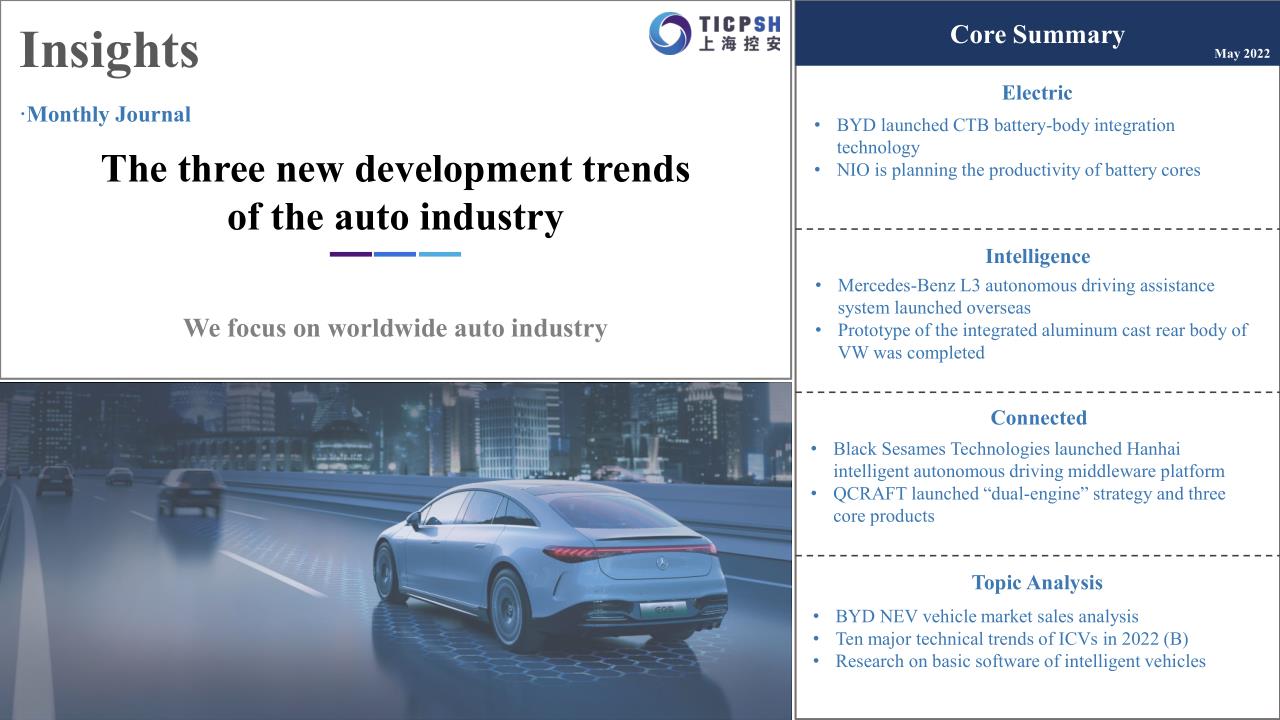
Task: Click the dark purple accent bar
Action: click(350, 254)
